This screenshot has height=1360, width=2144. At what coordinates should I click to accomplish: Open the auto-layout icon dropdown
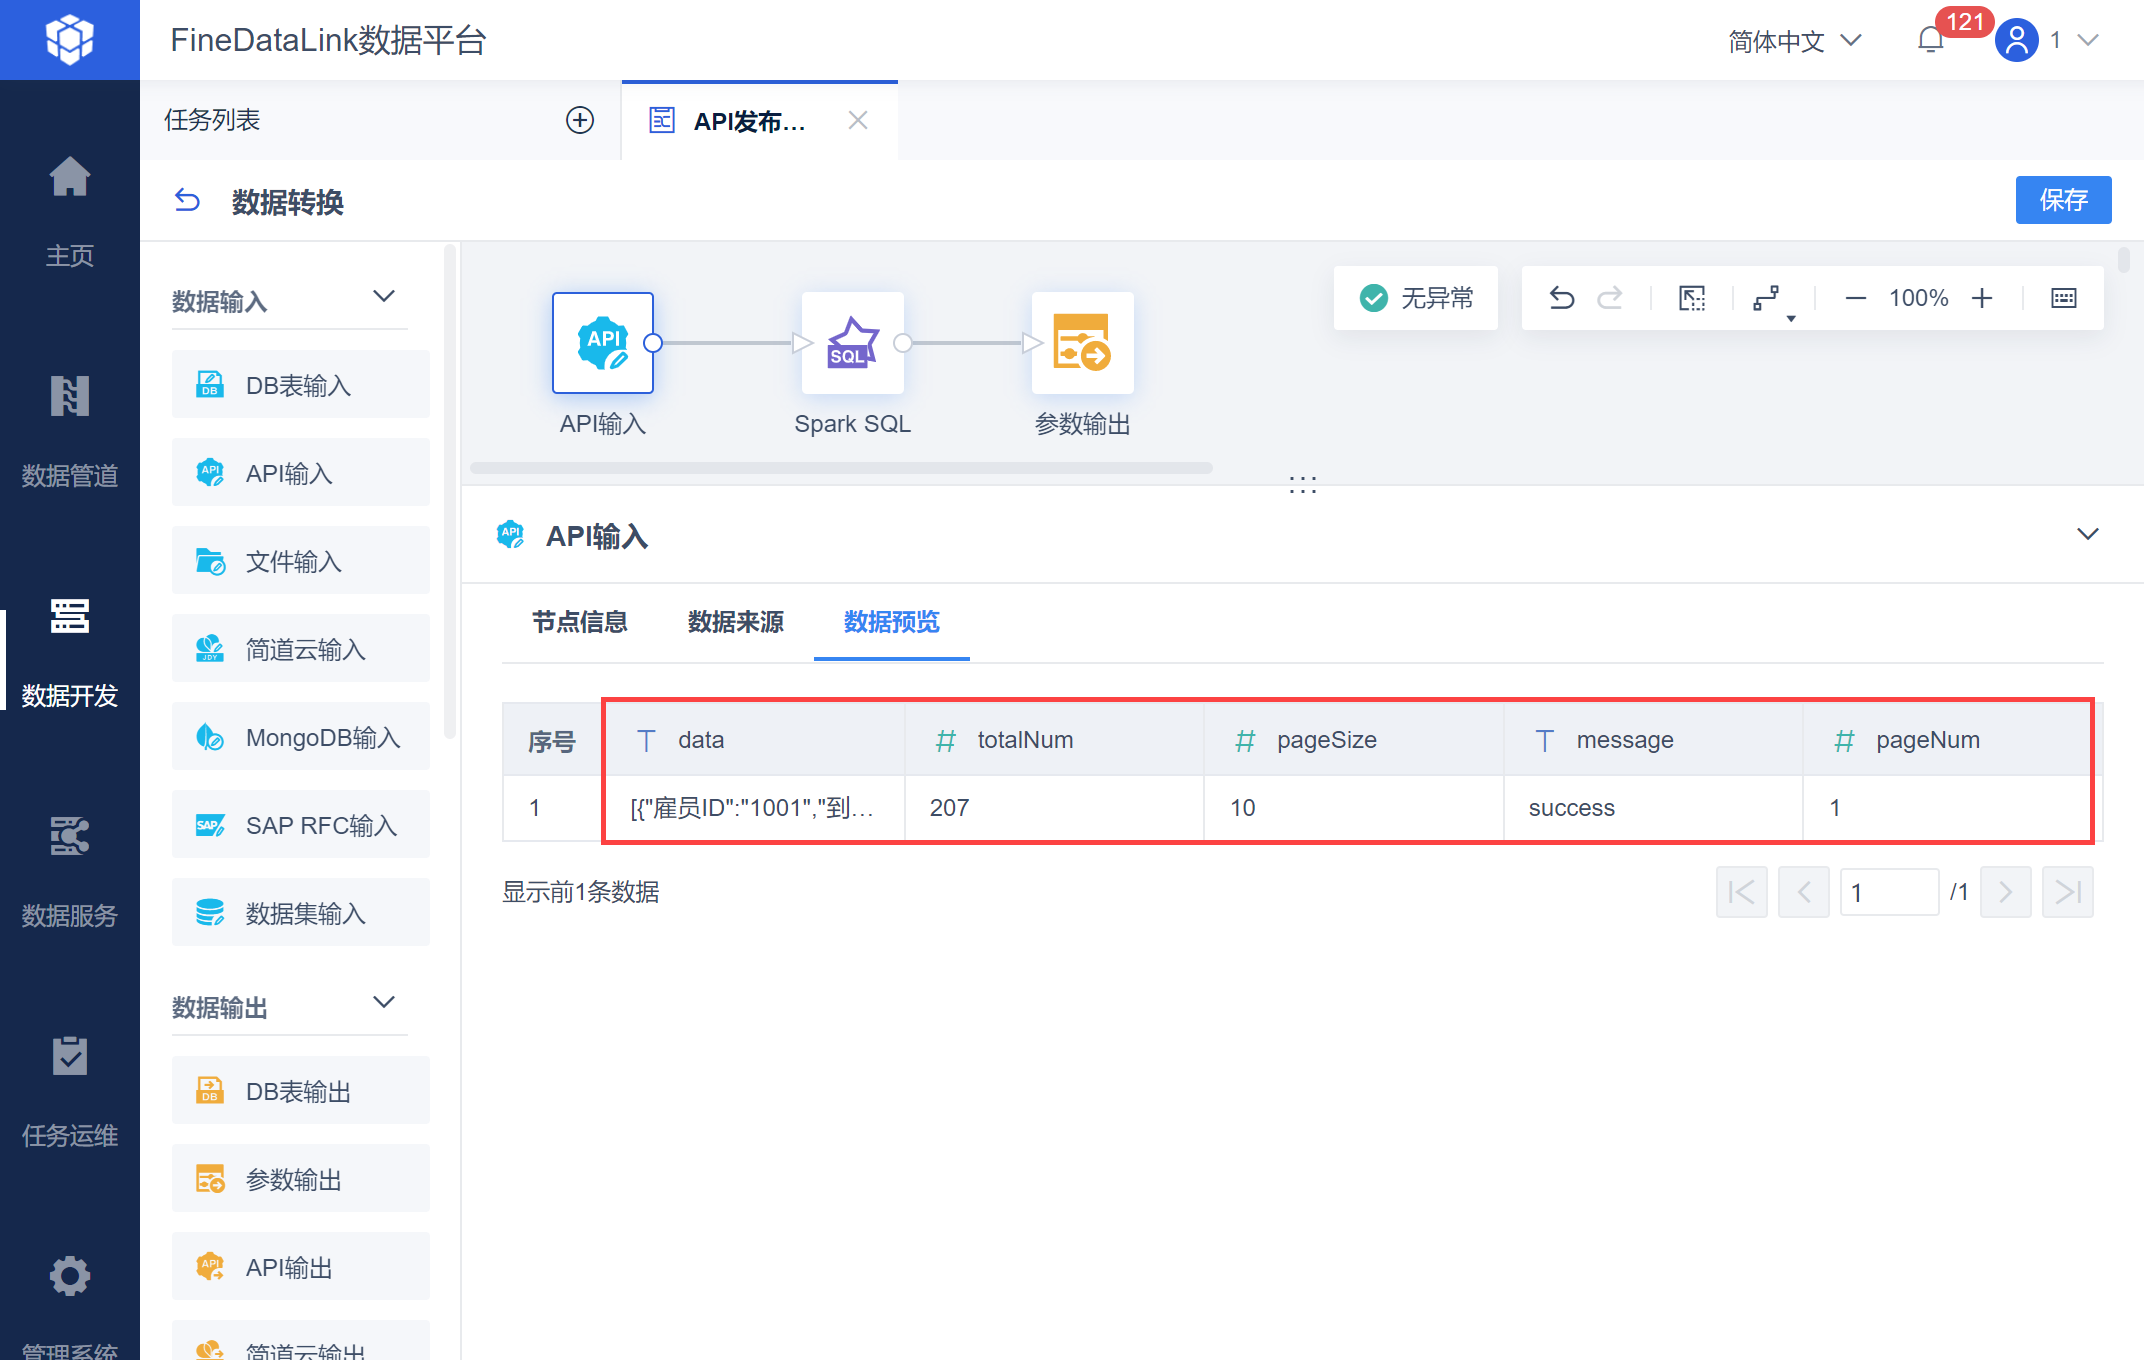tap(1770, 299)
